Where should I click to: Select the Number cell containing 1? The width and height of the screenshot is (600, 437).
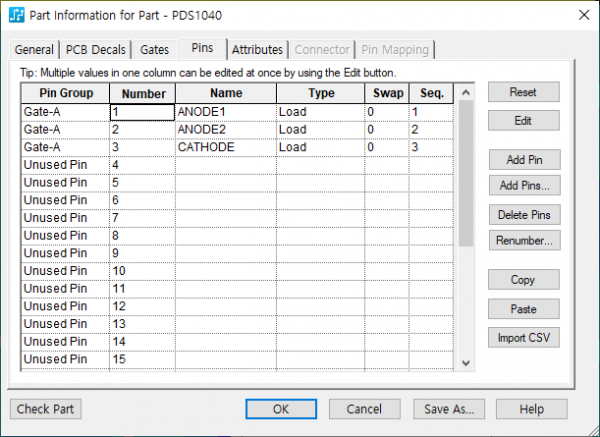click(141, 112)
